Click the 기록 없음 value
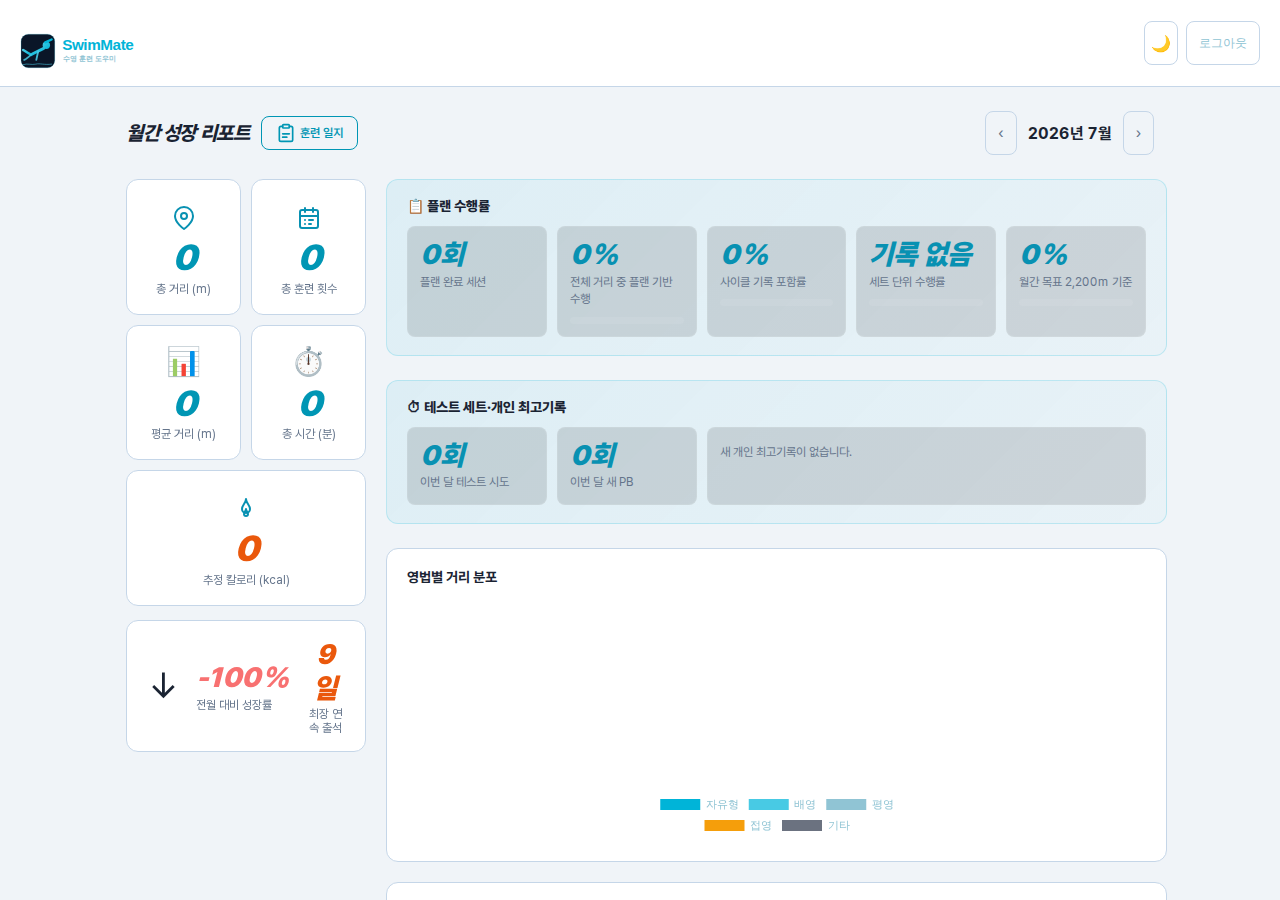This screenshot has height=900, width=1280. [920, 254]
